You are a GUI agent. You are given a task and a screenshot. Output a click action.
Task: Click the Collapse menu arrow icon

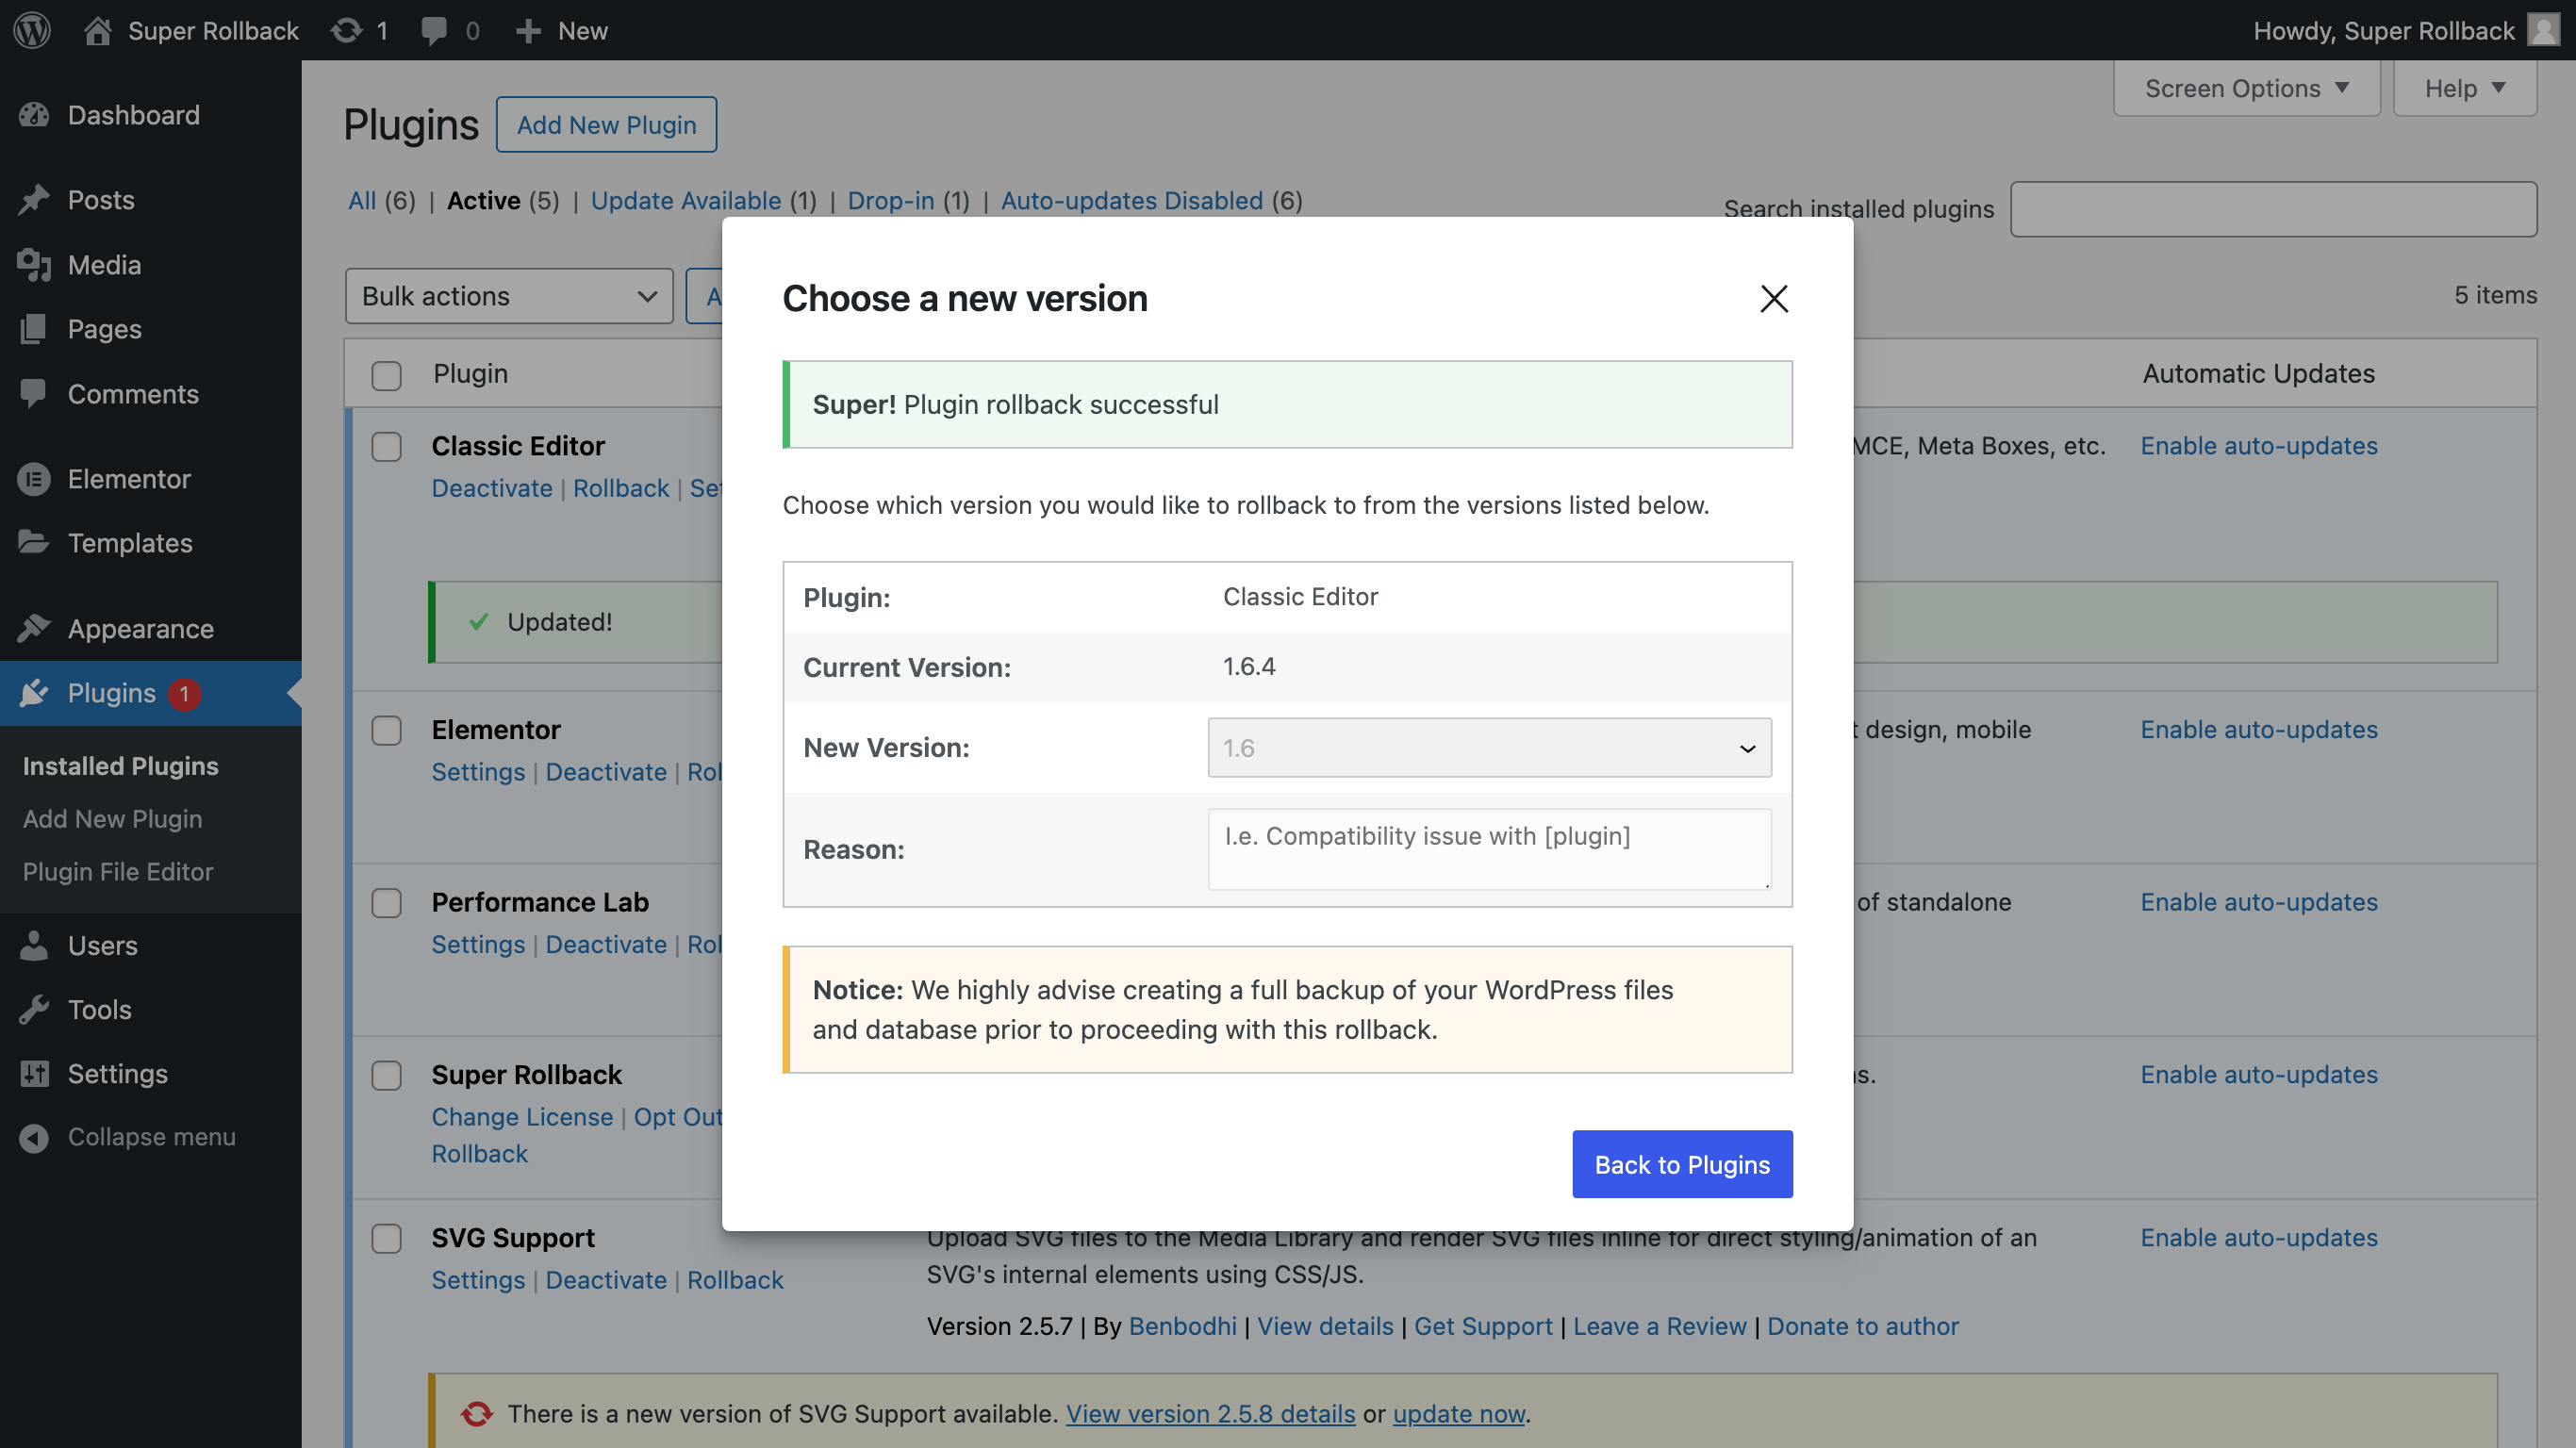34,1138
